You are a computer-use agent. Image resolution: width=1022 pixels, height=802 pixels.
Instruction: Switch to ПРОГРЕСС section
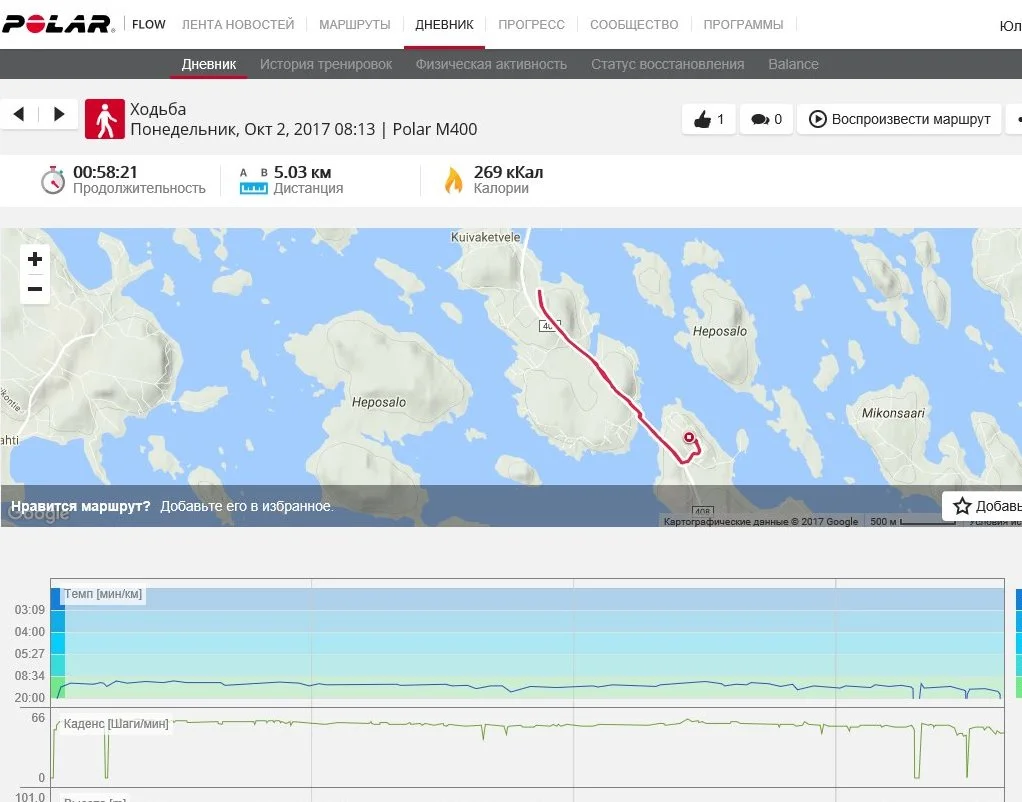click(x=531, y=24)
